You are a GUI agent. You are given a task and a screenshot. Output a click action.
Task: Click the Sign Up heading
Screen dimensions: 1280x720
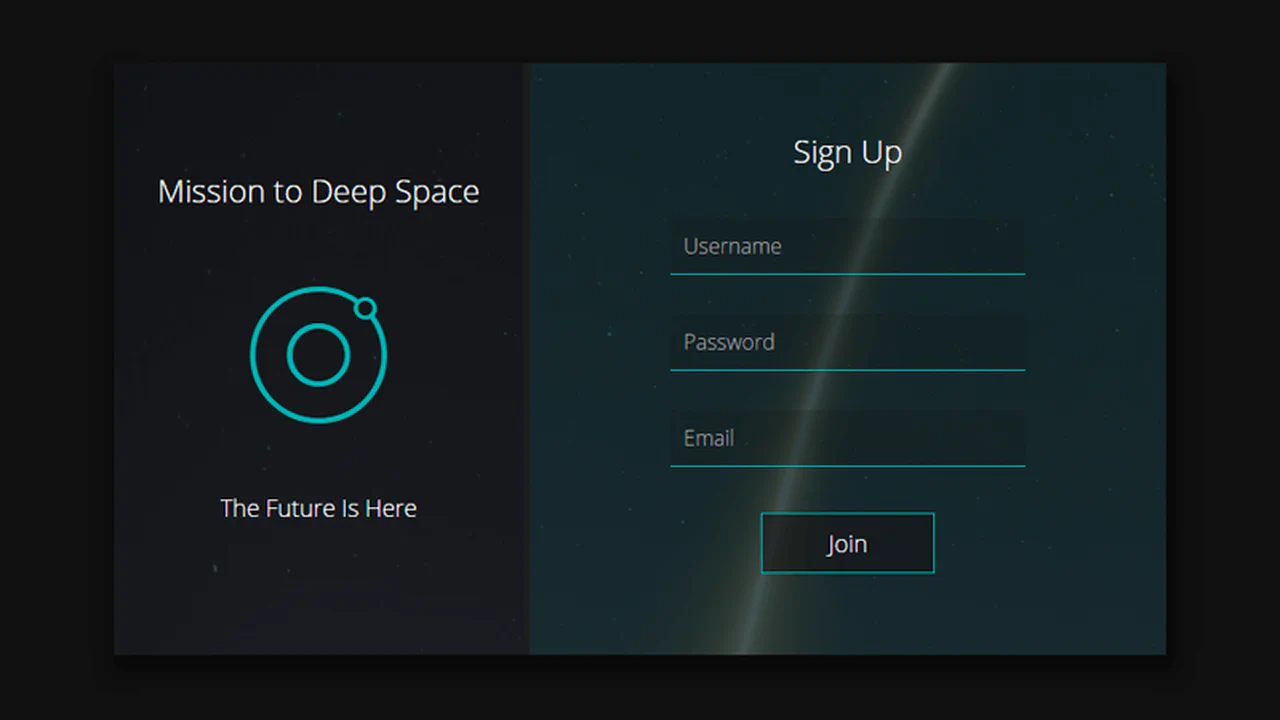pyautogui.click(x=847, y=153)
